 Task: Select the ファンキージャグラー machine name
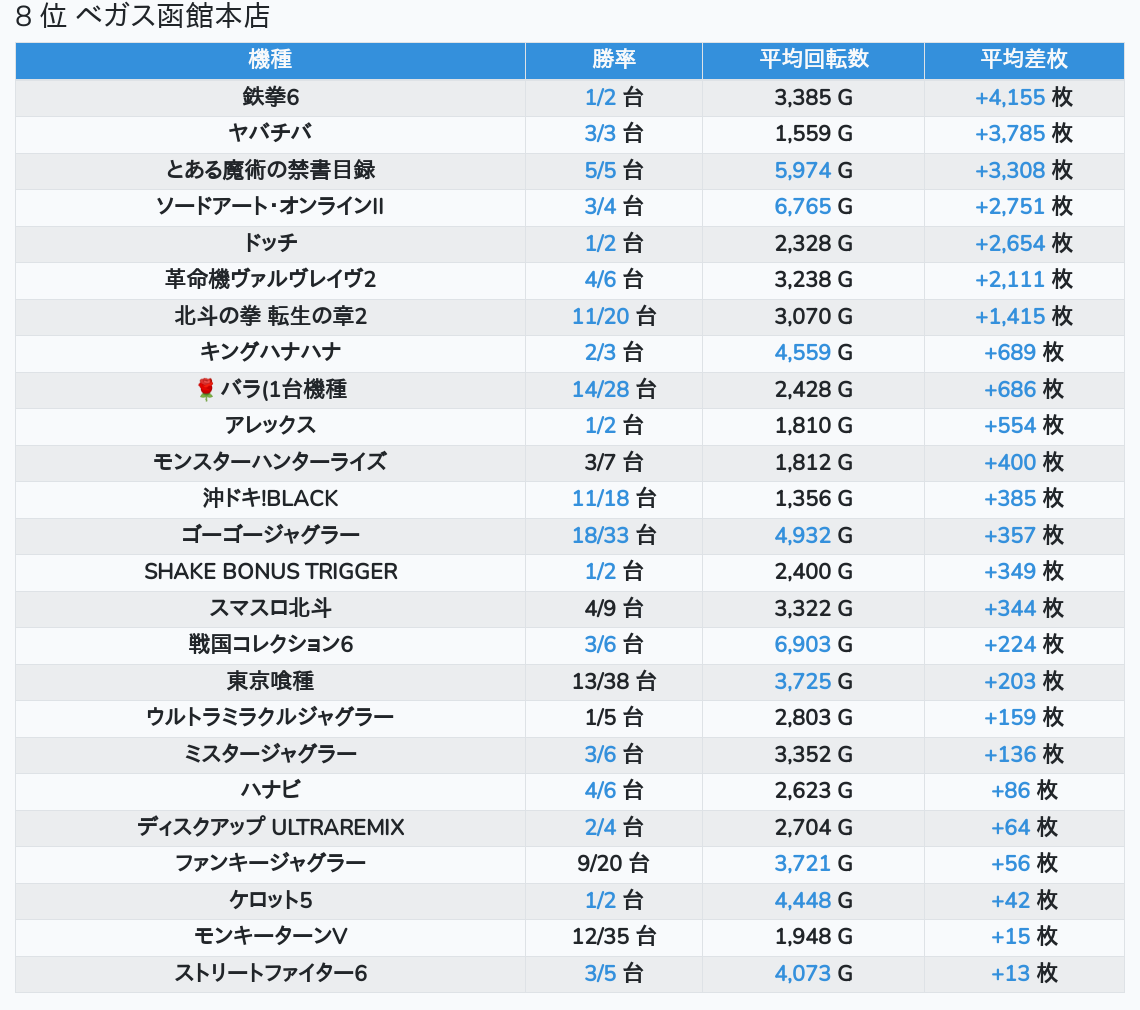click(x=270, y=864)
